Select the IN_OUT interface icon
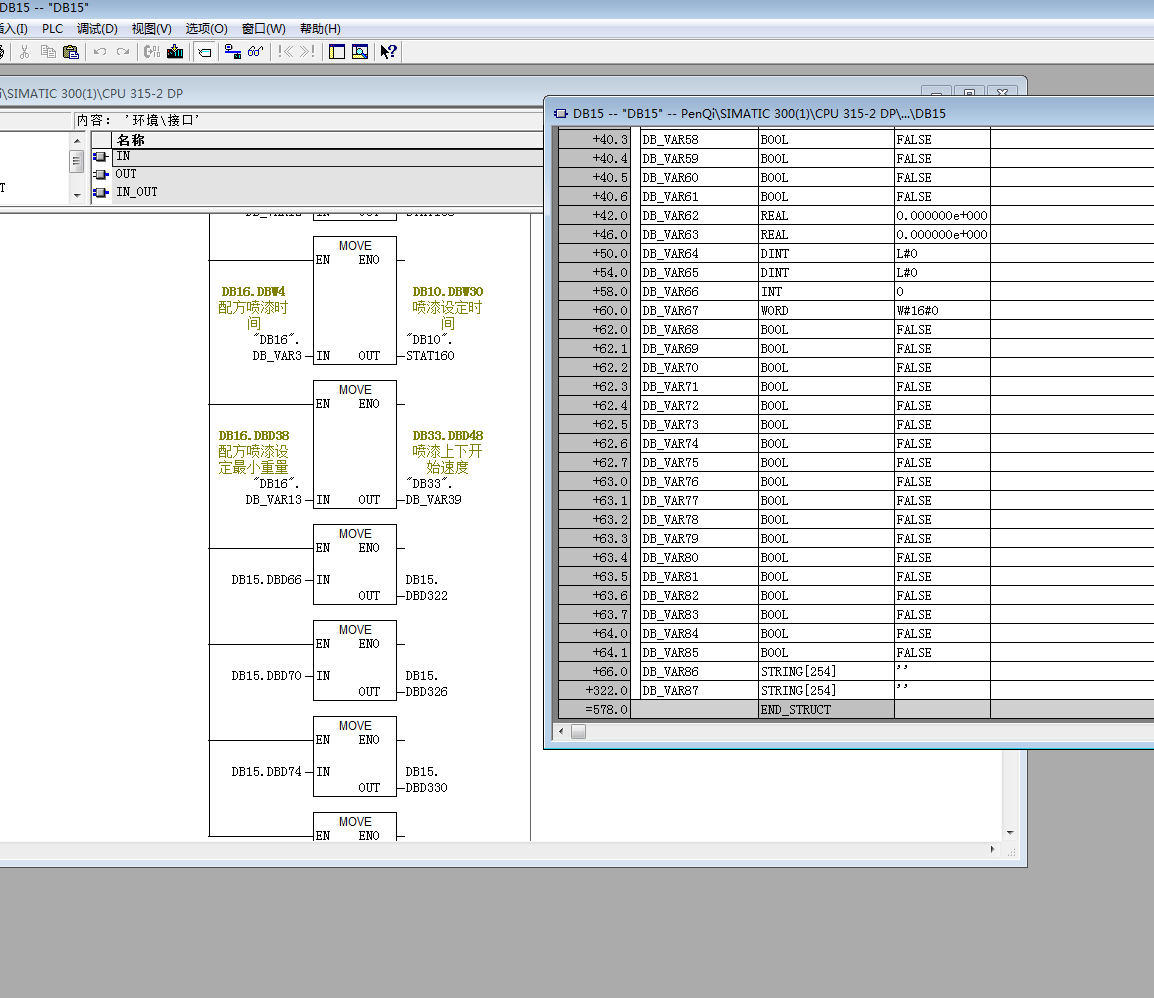 tap(101, 192)
